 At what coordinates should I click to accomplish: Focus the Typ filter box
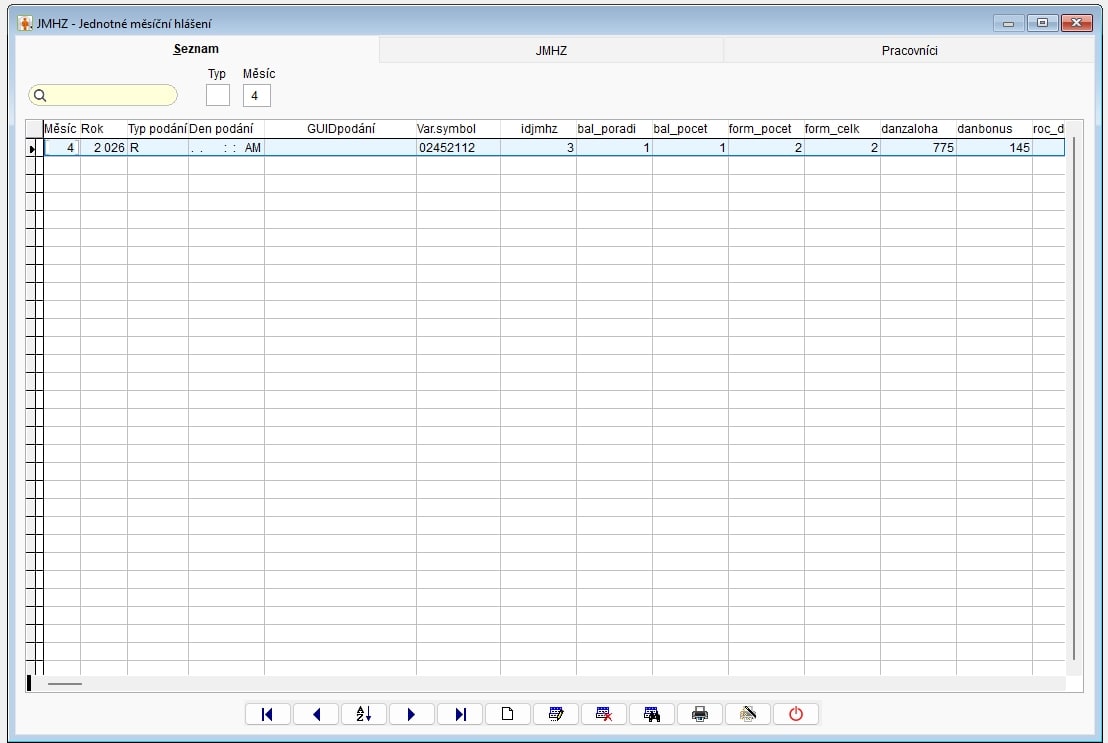pos(217,95)
